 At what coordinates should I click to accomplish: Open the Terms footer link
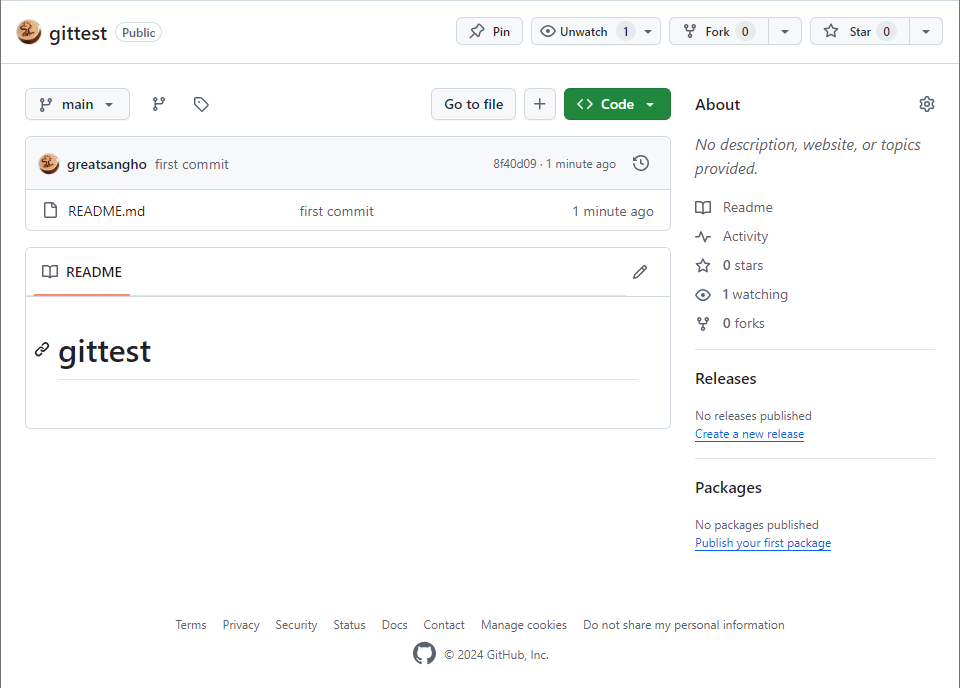pos(190,625)
